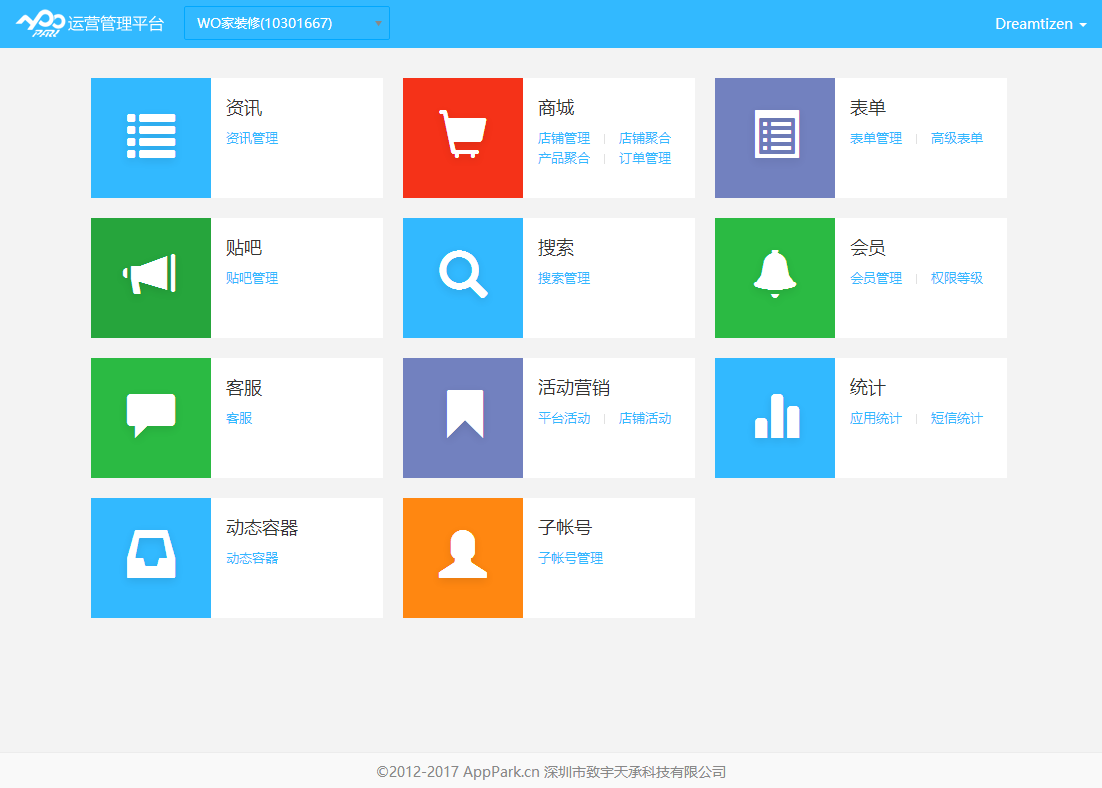Click the 动态容器 inbox icon

pyautogui.click(x=150, y=557)
